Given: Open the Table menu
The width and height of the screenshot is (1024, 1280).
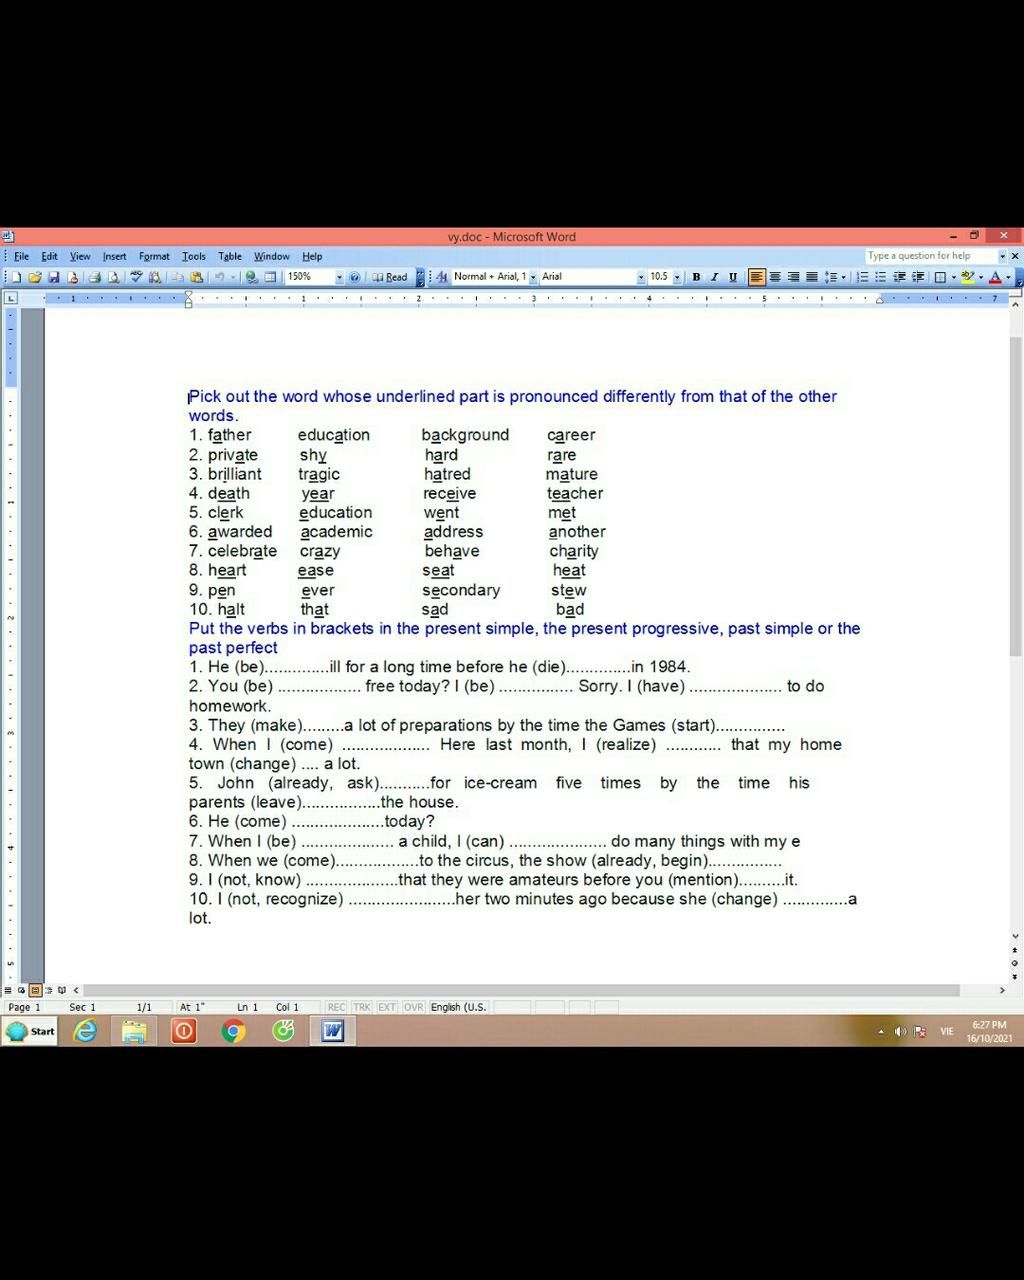Looking at the screenshot, I should pyautogui.click(x=230, y=256).
